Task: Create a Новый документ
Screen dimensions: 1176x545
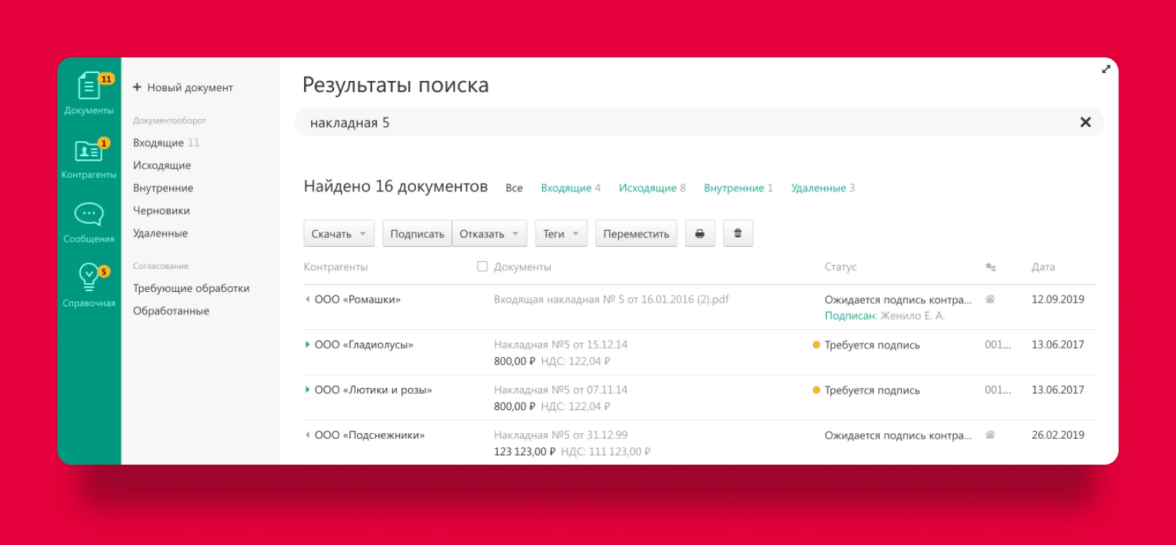Action: [x=183, y=88]
